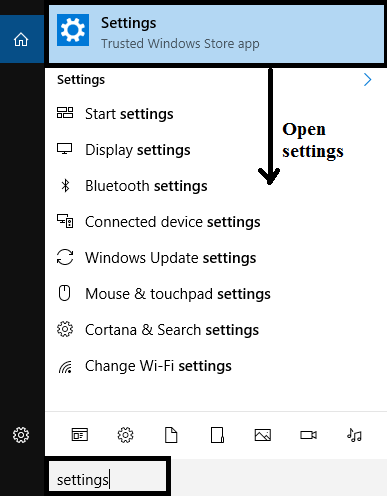
Task: Filter search results by Folders
Action: [x=217, y=435]
